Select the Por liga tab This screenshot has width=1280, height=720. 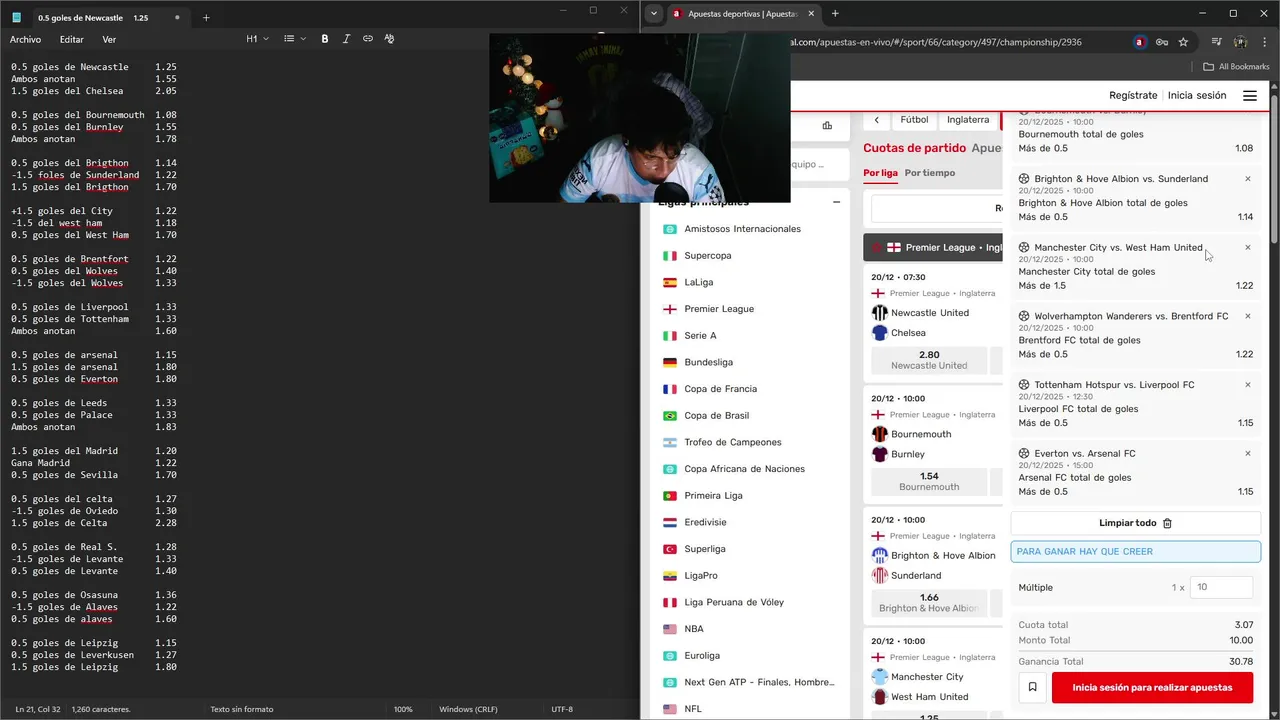pos(880,173)
